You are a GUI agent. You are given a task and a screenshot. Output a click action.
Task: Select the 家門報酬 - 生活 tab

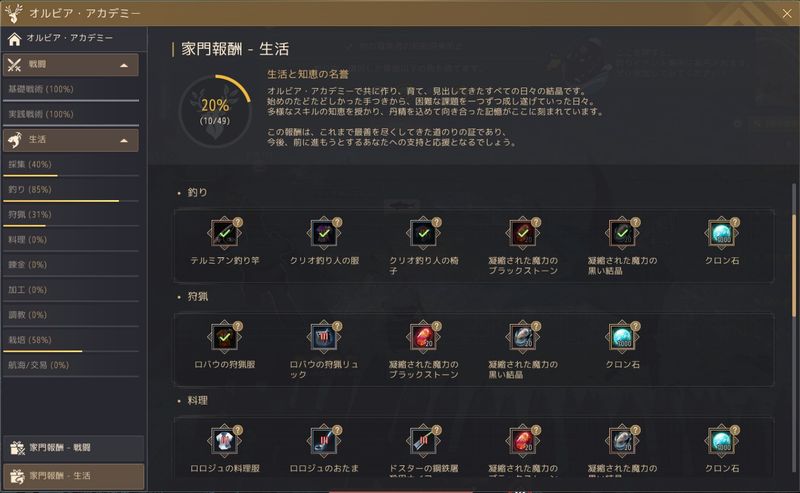pyautogui.click(x=73, y=476)
